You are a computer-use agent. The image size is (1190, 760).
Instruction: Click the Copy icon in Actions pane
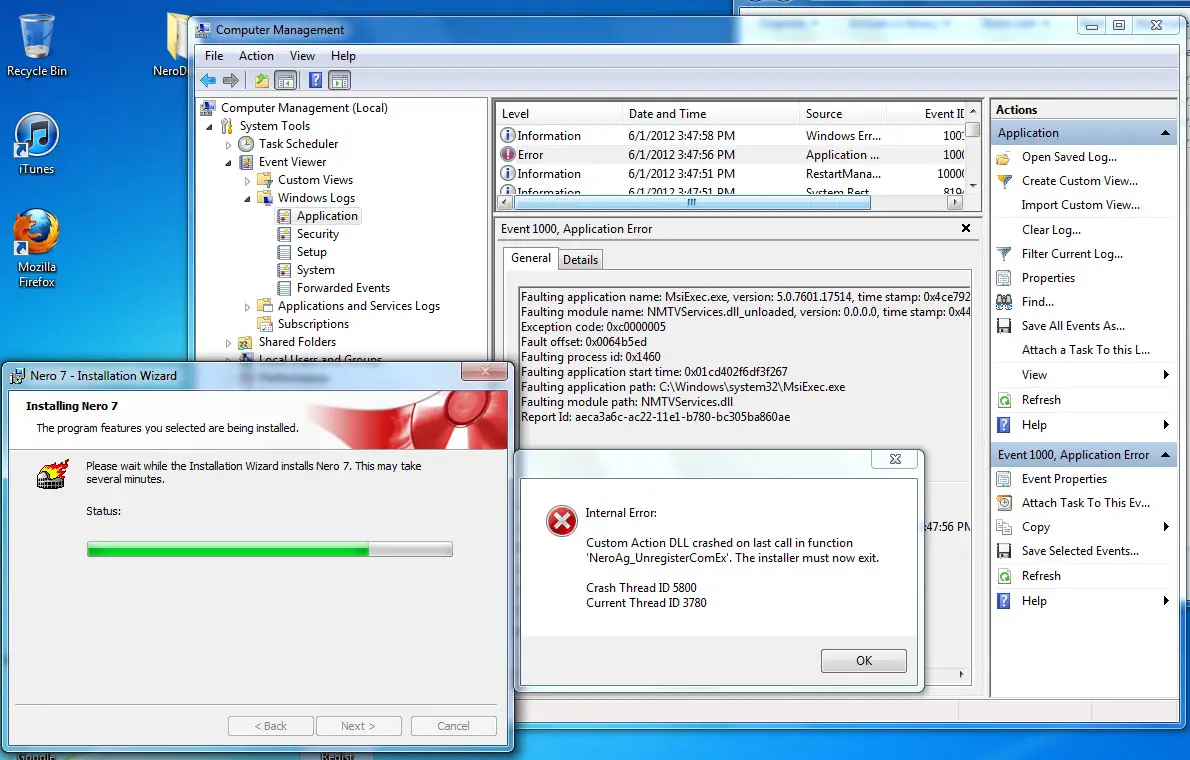(1003, 528)
